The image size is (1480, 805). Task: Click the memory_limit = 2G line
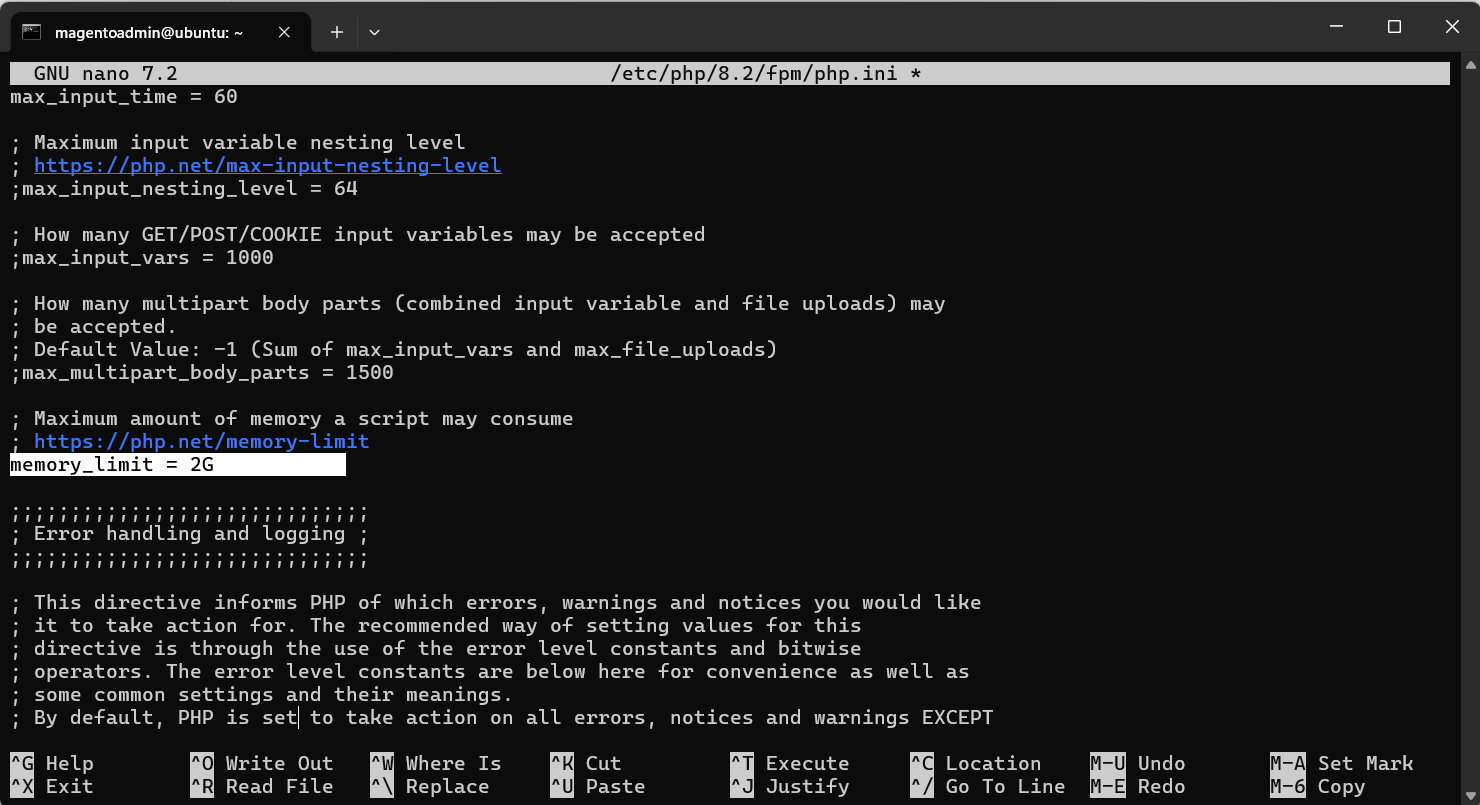[x=112, y=465]
